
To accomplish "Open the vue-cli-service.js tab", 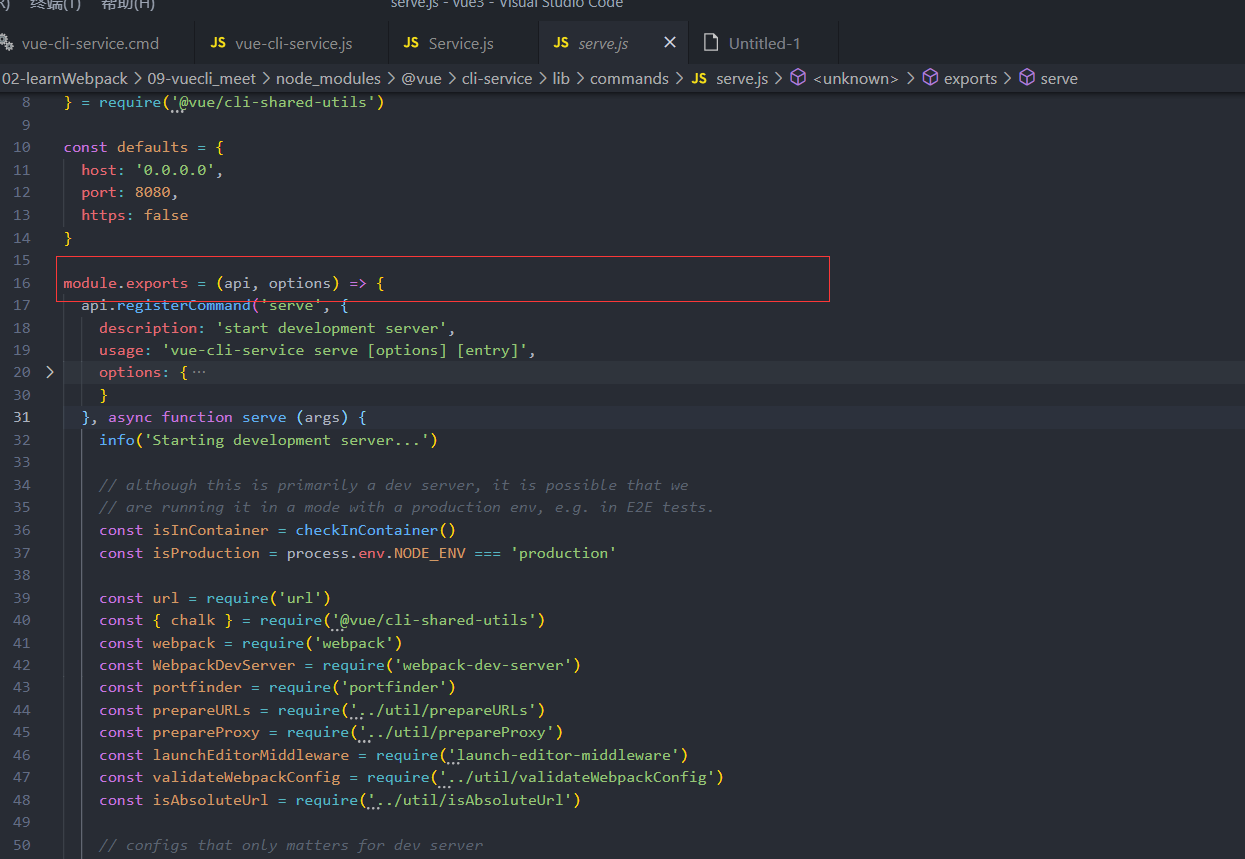I will tap(293, 43).
